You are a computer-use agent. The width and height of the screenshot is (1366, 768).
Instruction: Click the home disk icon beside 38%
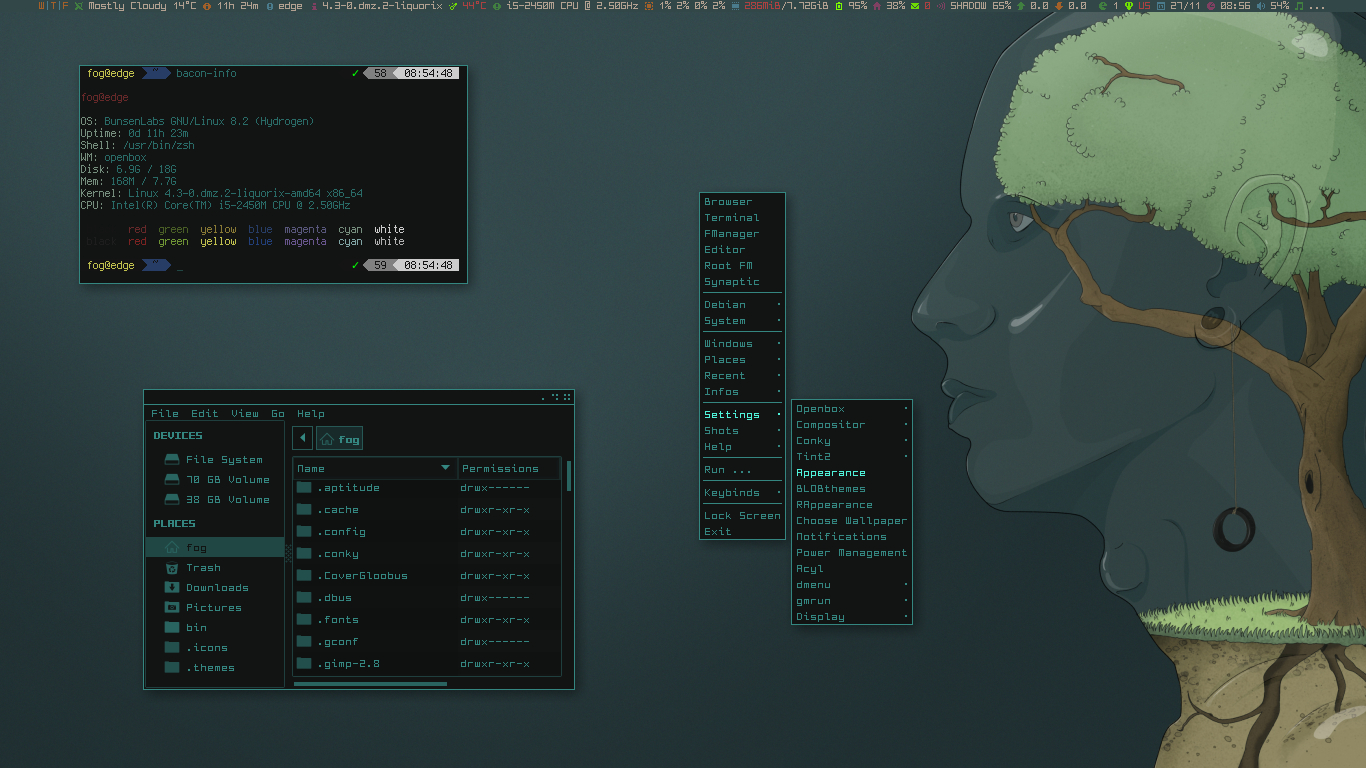pos(878,6)
